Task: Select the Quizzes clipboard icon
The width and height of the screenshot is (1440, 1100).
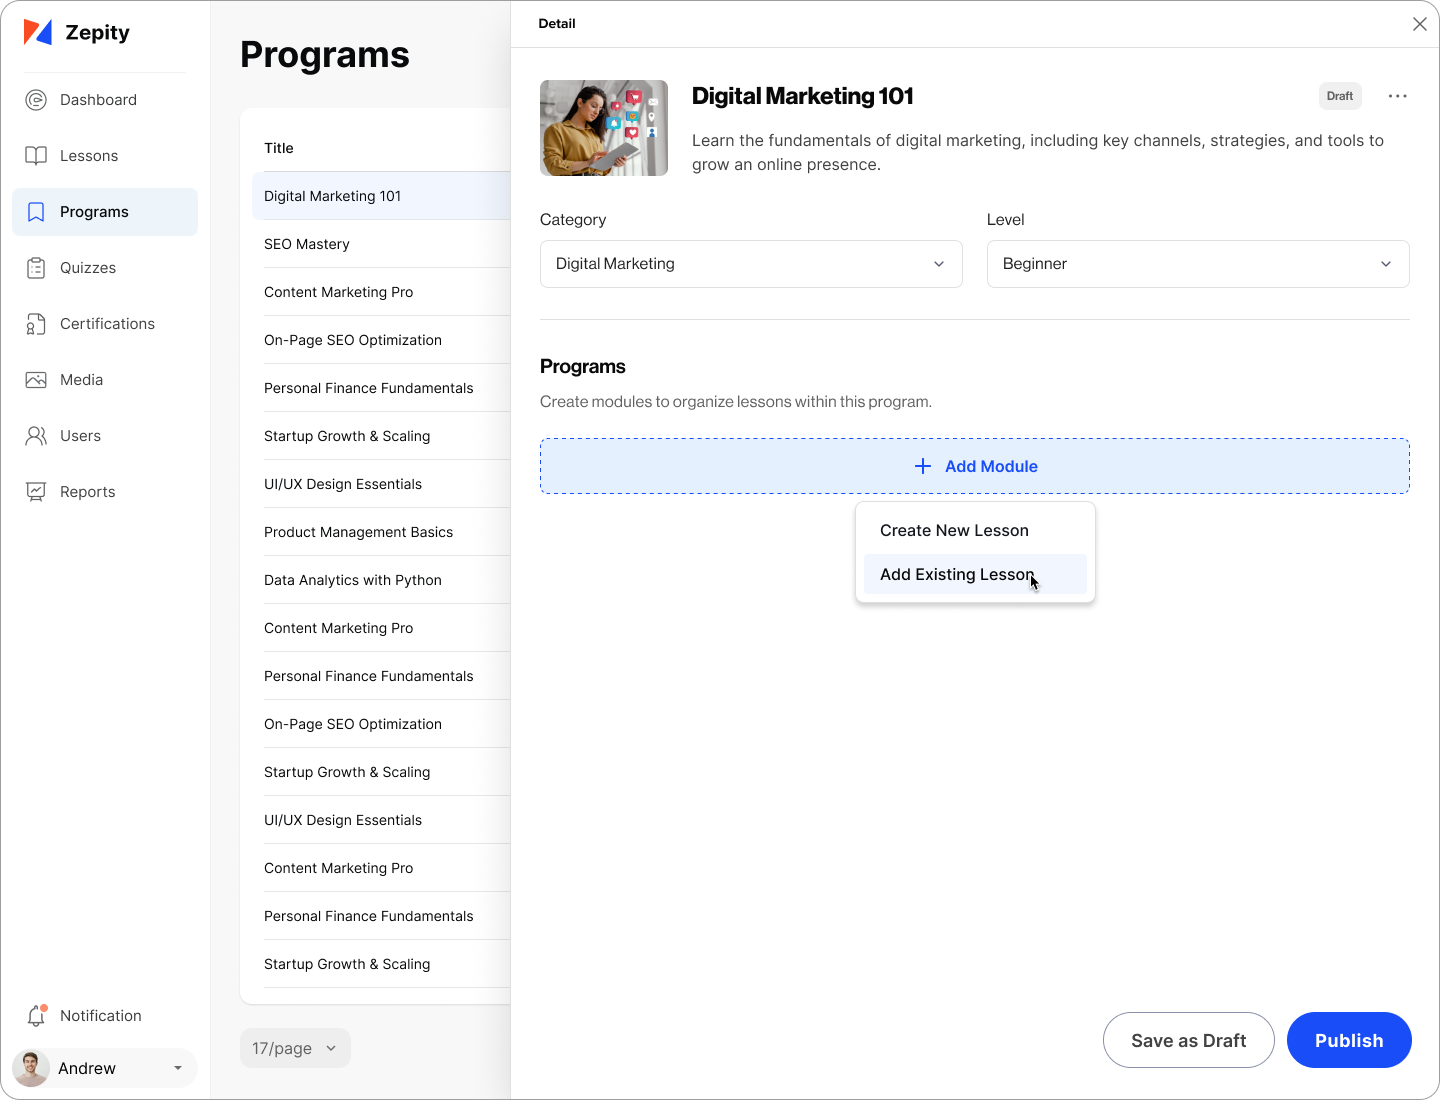Action: pyautogui.click(x=36, y=268)
